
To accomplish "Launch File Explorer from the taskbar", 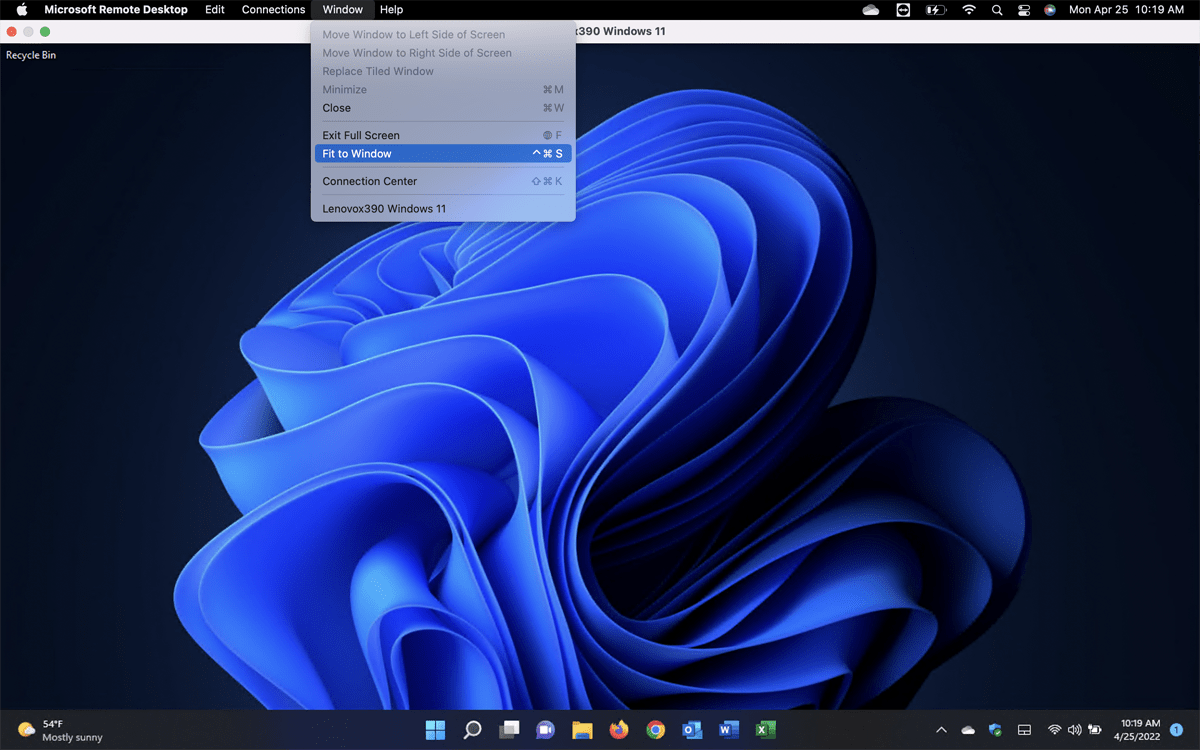I will point(582,730).
